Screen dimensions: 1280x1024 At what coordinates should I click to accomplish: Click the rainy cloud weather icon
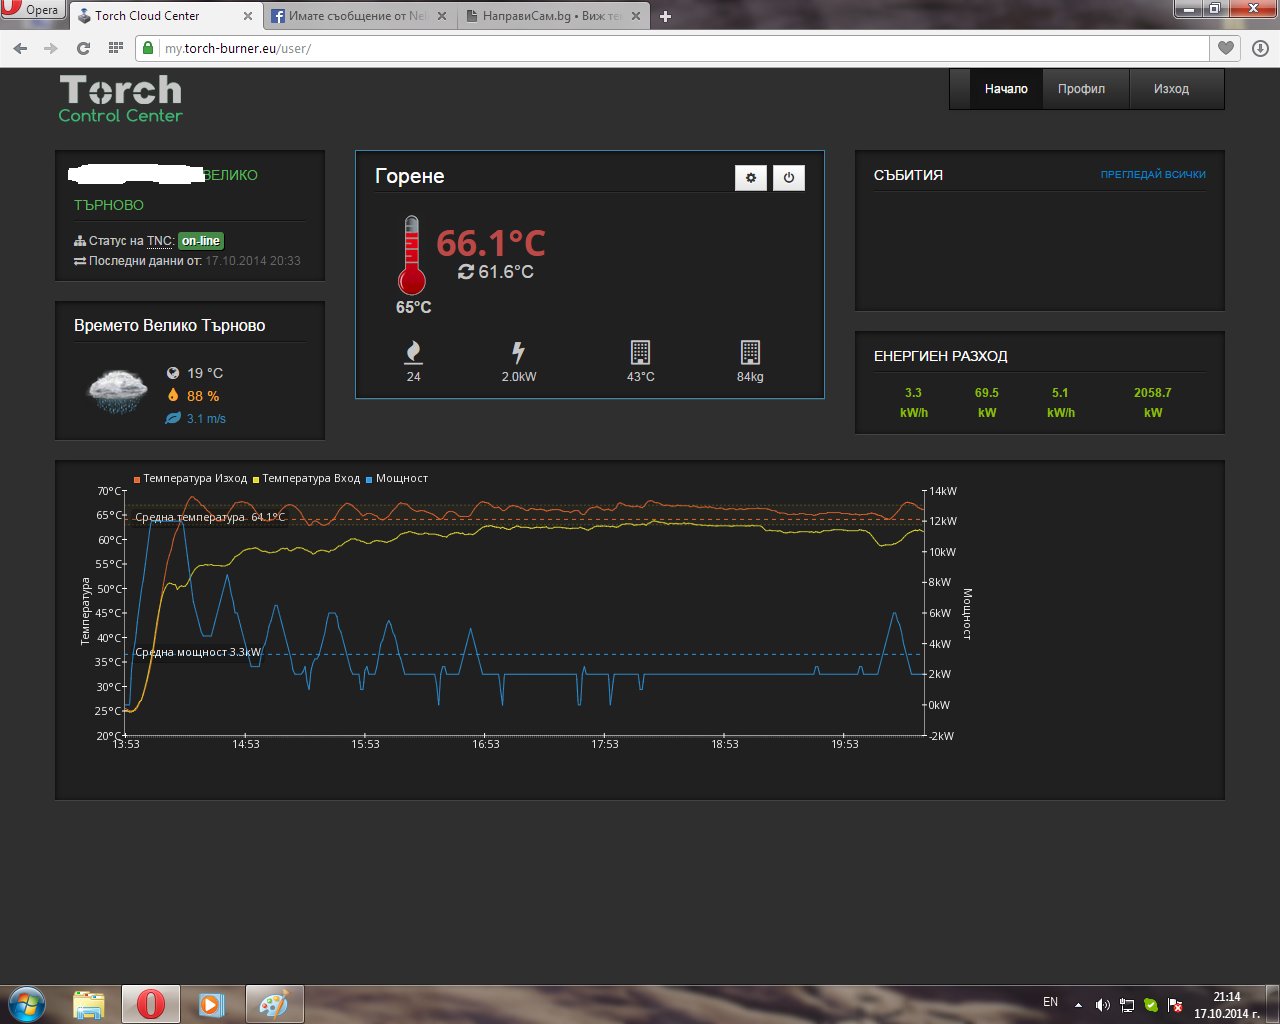[x=118, y=392]
